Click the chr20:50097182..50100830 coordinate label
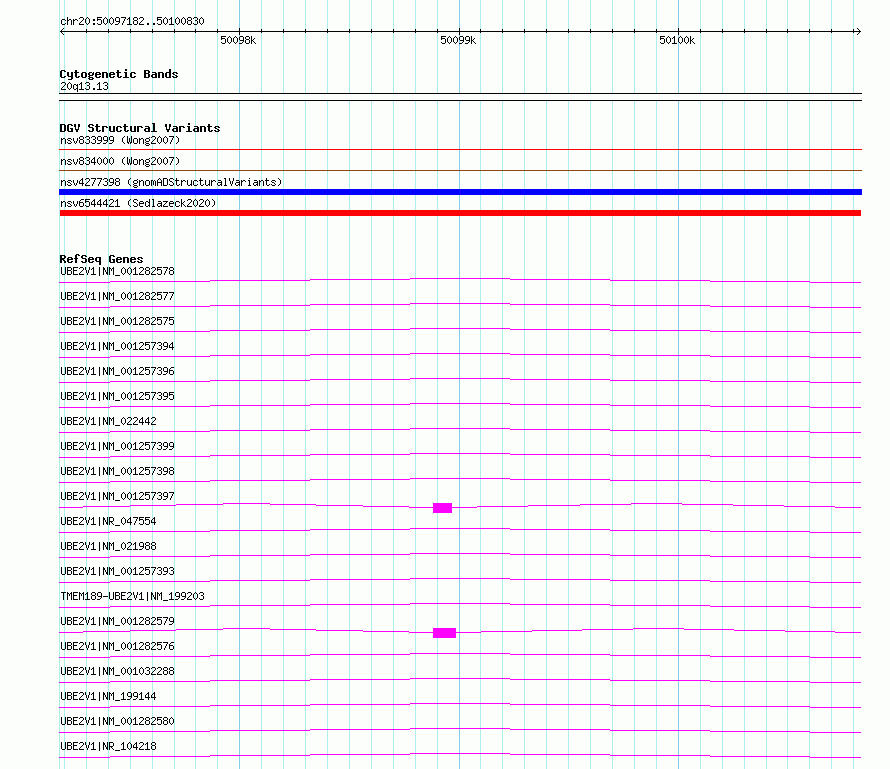This screenshot has height=769, width=890. tap(132, 22)
